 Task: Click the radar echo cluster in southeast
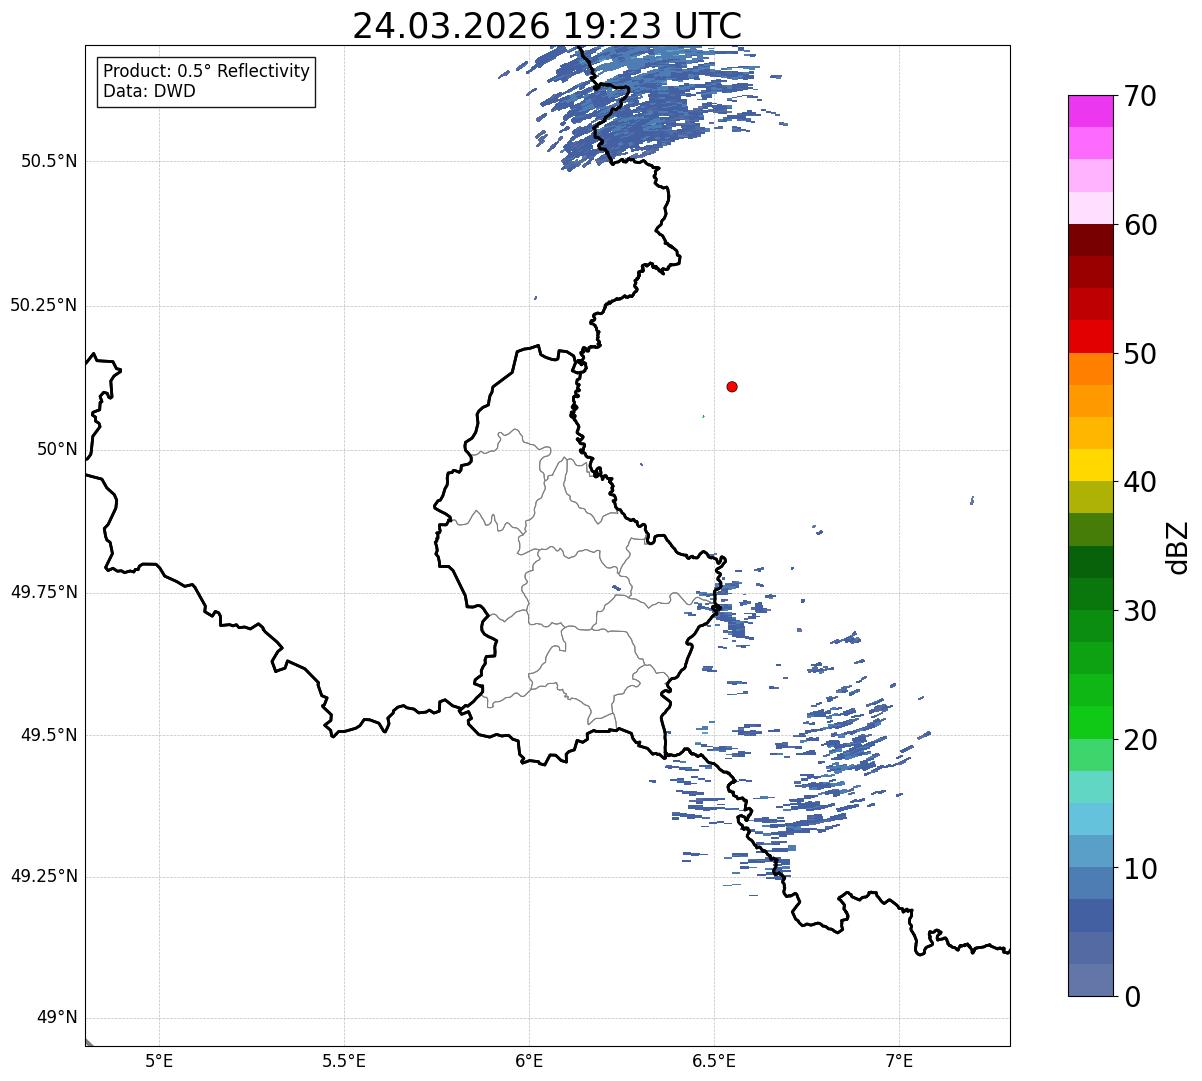(x=800, y=760)
